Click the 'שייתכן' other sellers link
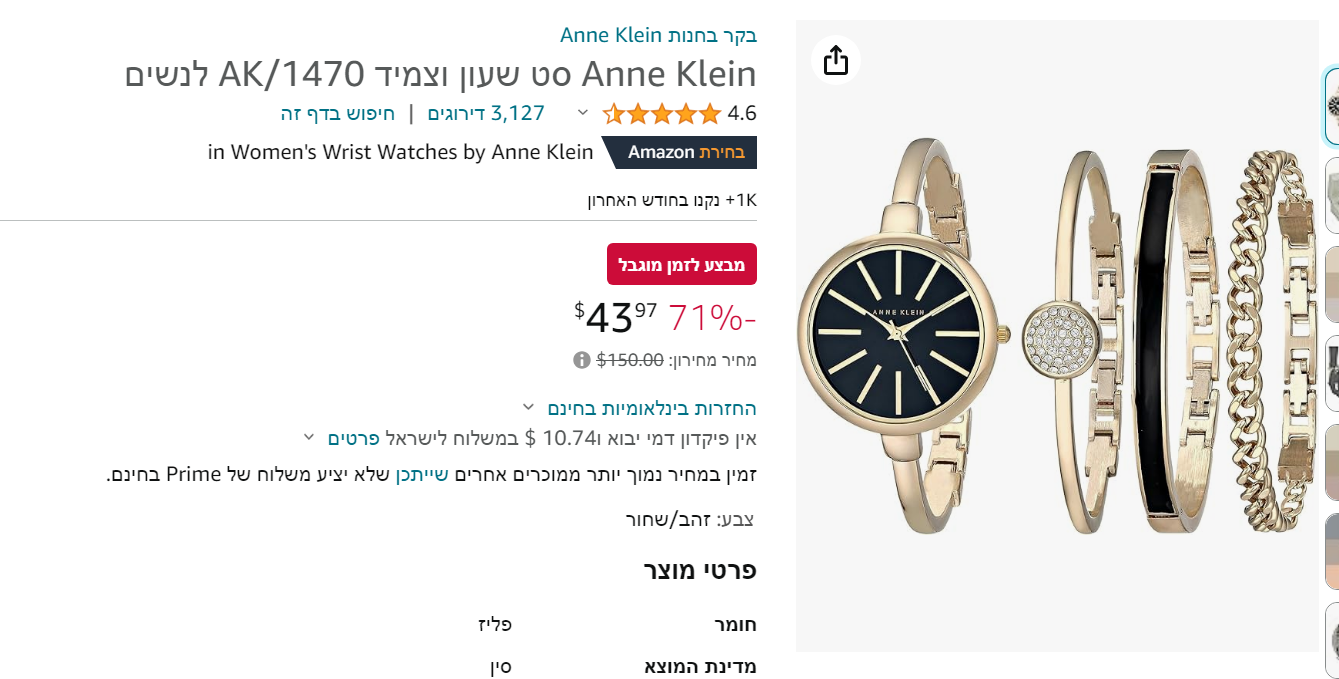Screen dimensions: 1339x679 click(420, 474)
